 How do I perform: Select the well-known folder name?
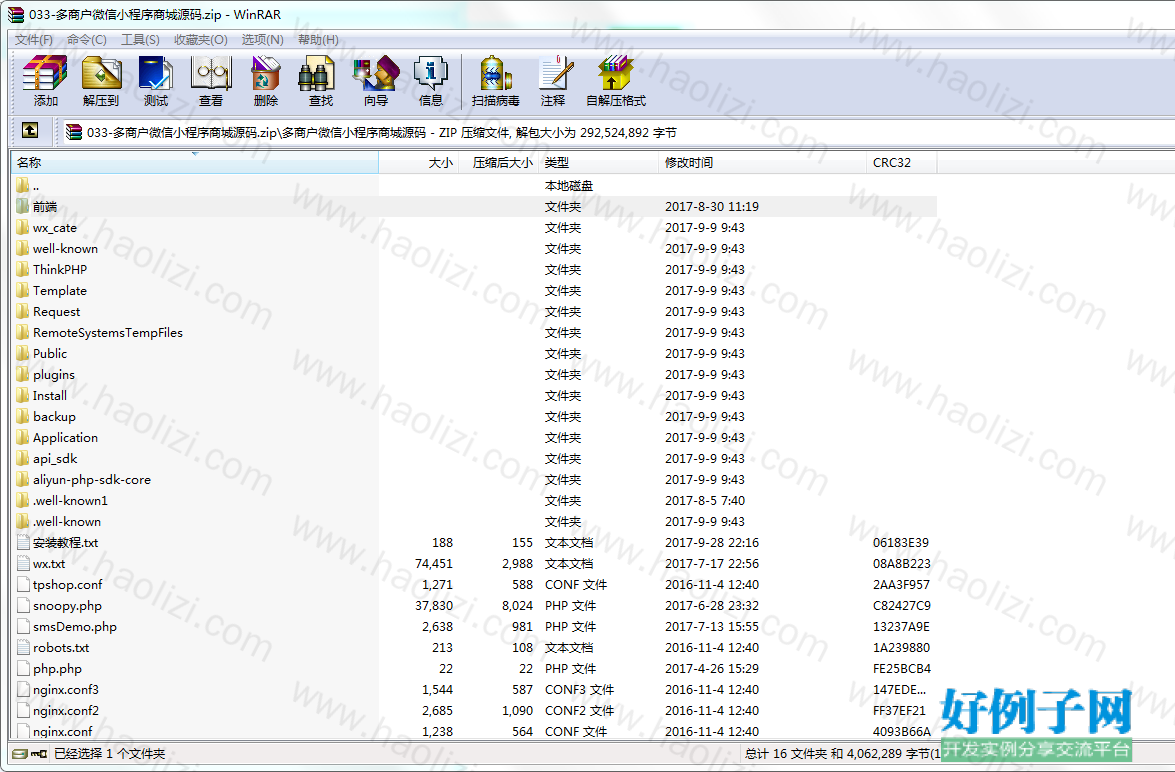tap(65, 248)
